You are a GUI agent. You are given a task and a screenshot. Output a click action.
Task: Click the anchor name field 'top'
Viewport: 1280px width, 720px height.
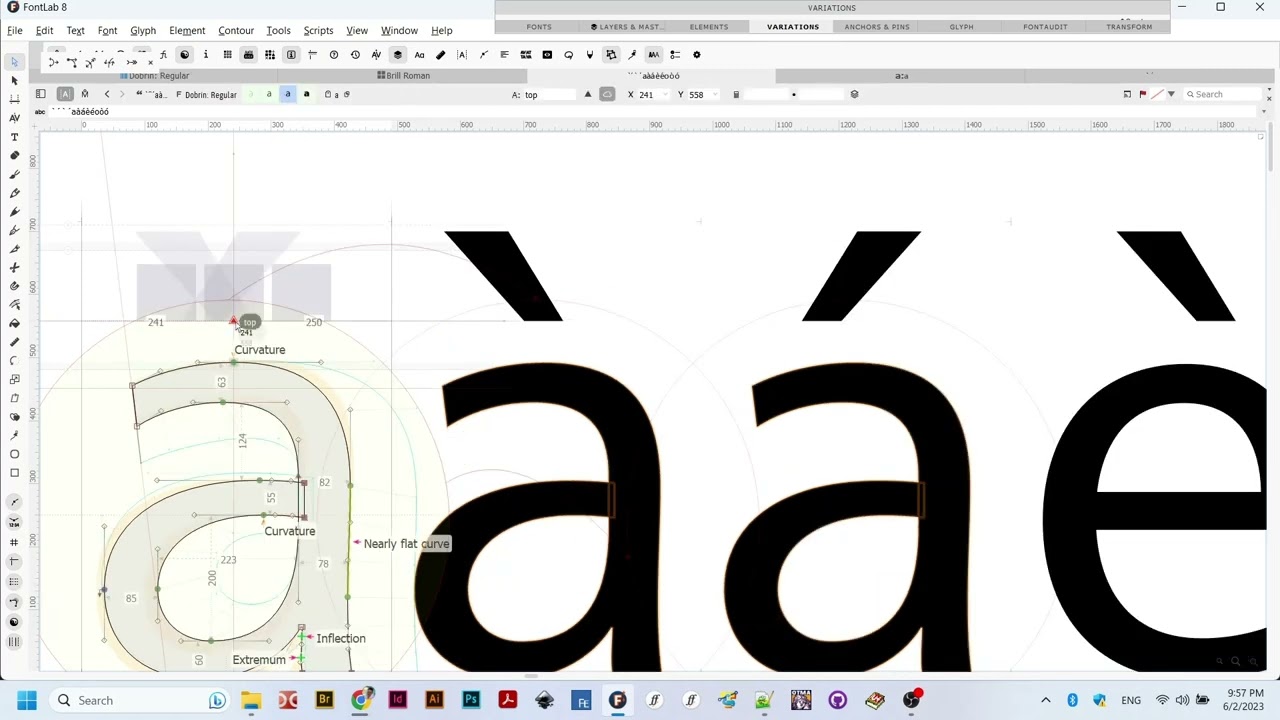pos(548,95)
